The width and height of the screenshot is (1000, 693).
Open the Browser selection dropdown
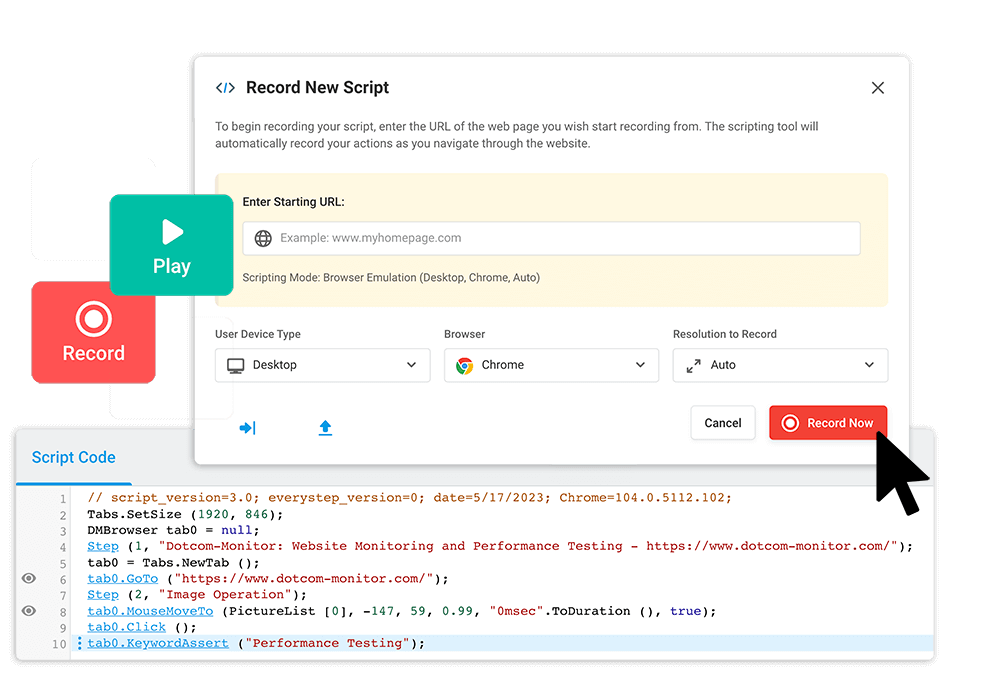coord(640,365)
